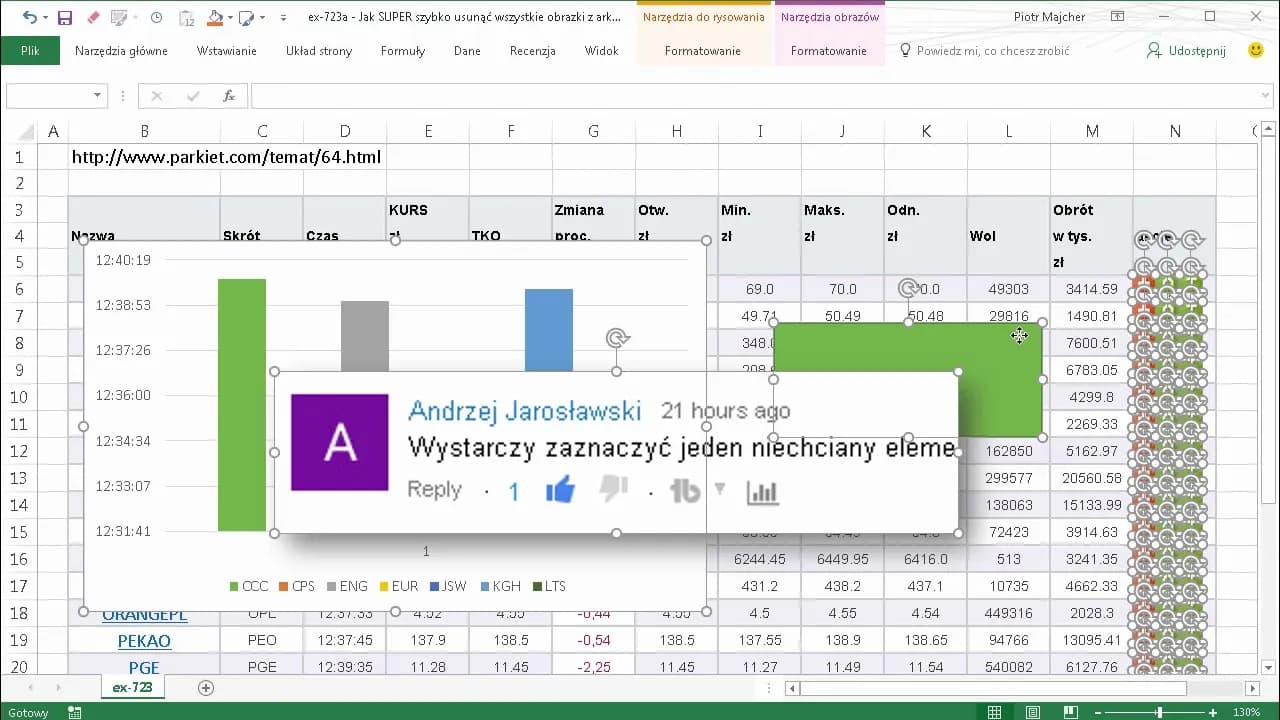
Task: Click the clock icon on Quick Access Toolbar
Action: pyautogui.click(x=155, y=17)
